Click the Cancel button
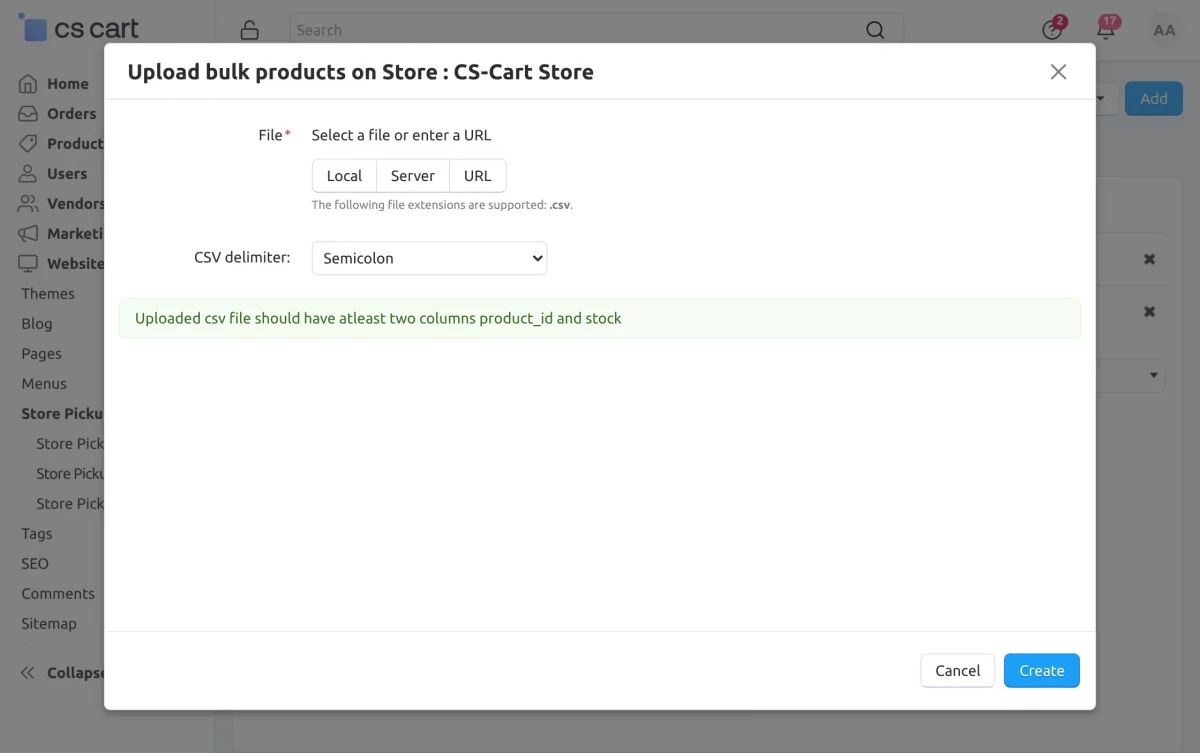The image size is (1200, 753). [x=958, y=671]
